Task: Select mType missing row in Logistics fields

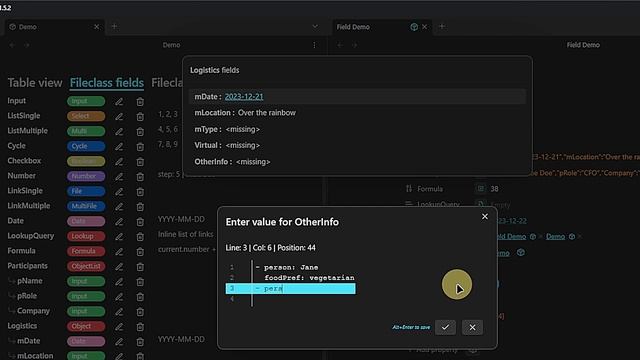Action: pyautogui.click(x=357, y=129)
